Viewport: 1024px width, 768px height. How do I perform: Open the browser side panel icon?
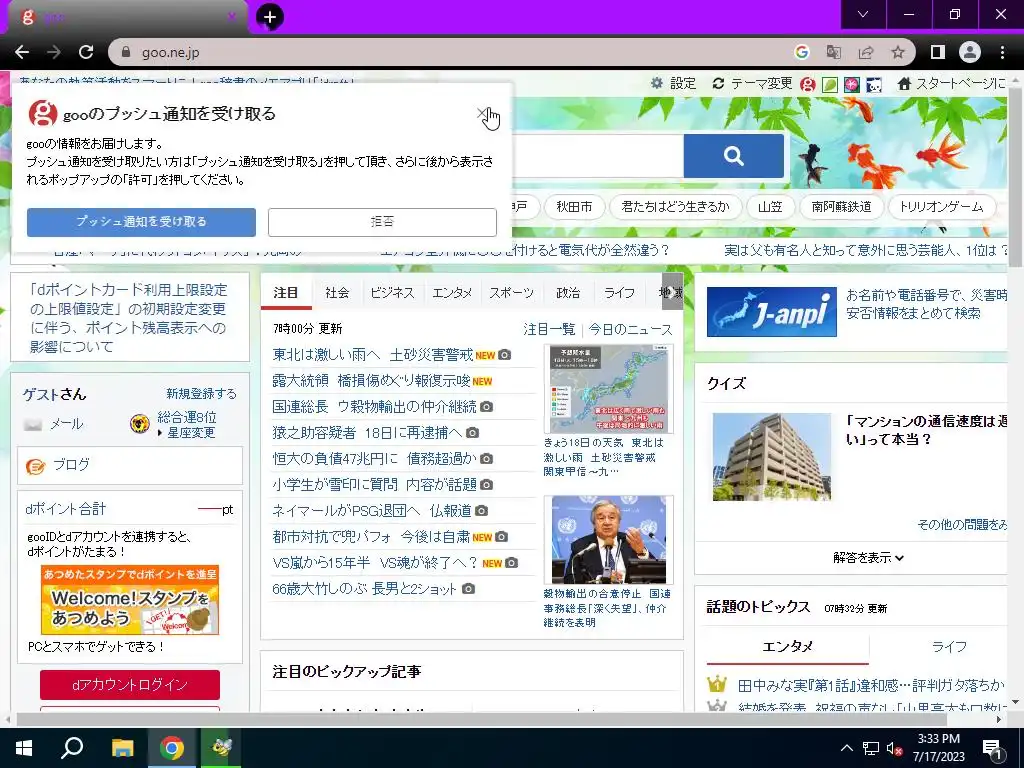[938, 52]
